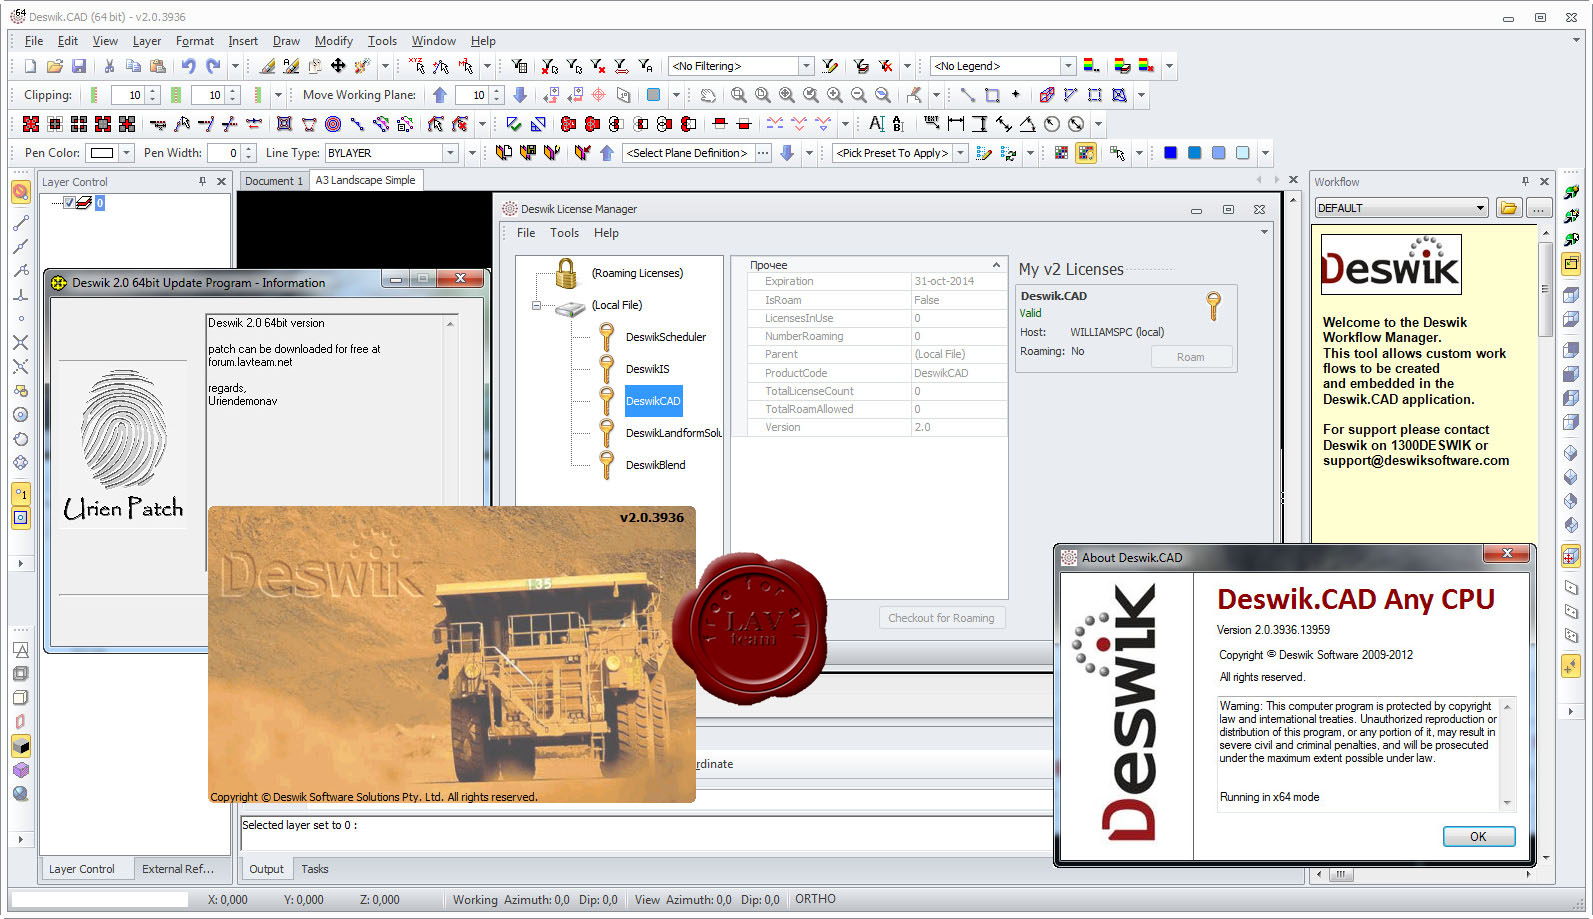The height and width of the screenshot is (919, 1593).
Task: Toggle the highlighted grid button in Pen toolbar
Action: 1086,153
